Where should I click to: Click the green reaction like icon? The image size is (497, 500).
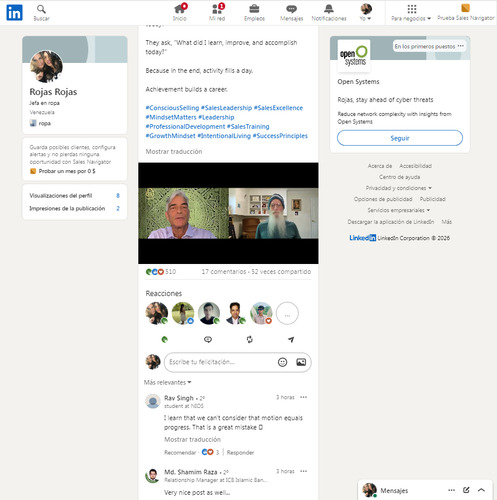tap(164, 339)
